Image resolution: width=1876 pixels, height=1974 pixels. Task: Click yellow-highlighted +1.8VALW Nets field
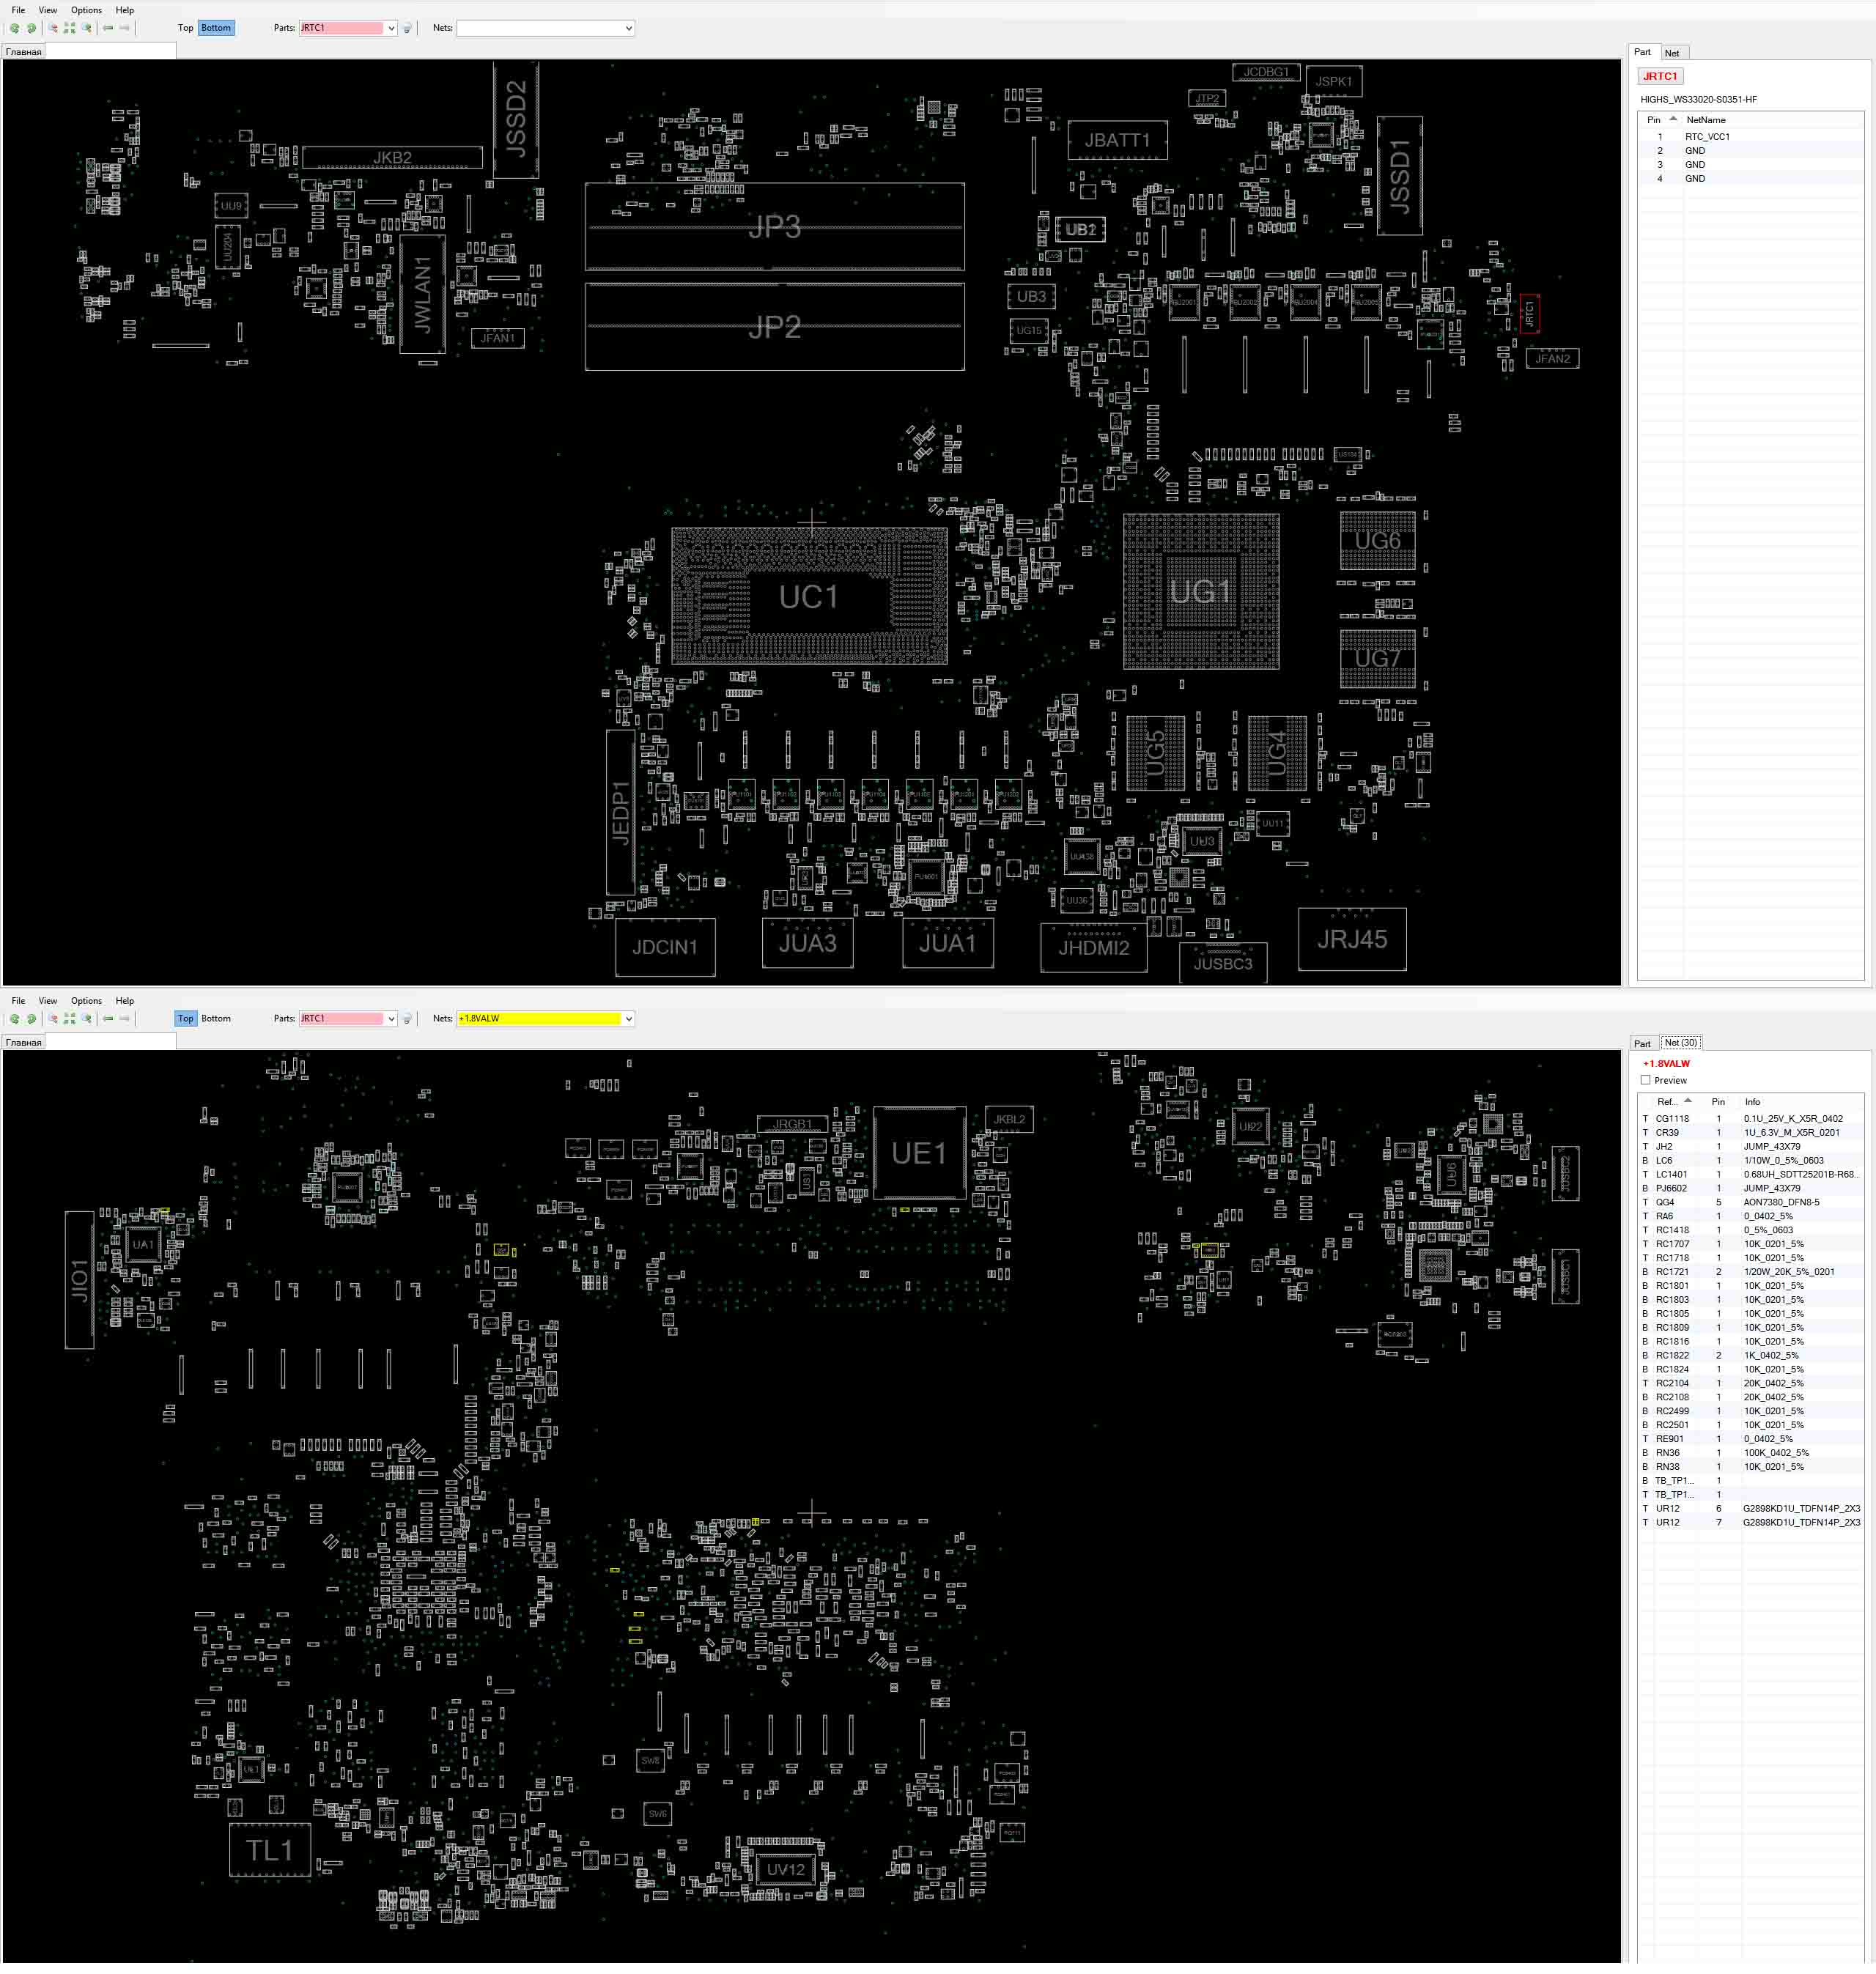[x=539, y=1018]
